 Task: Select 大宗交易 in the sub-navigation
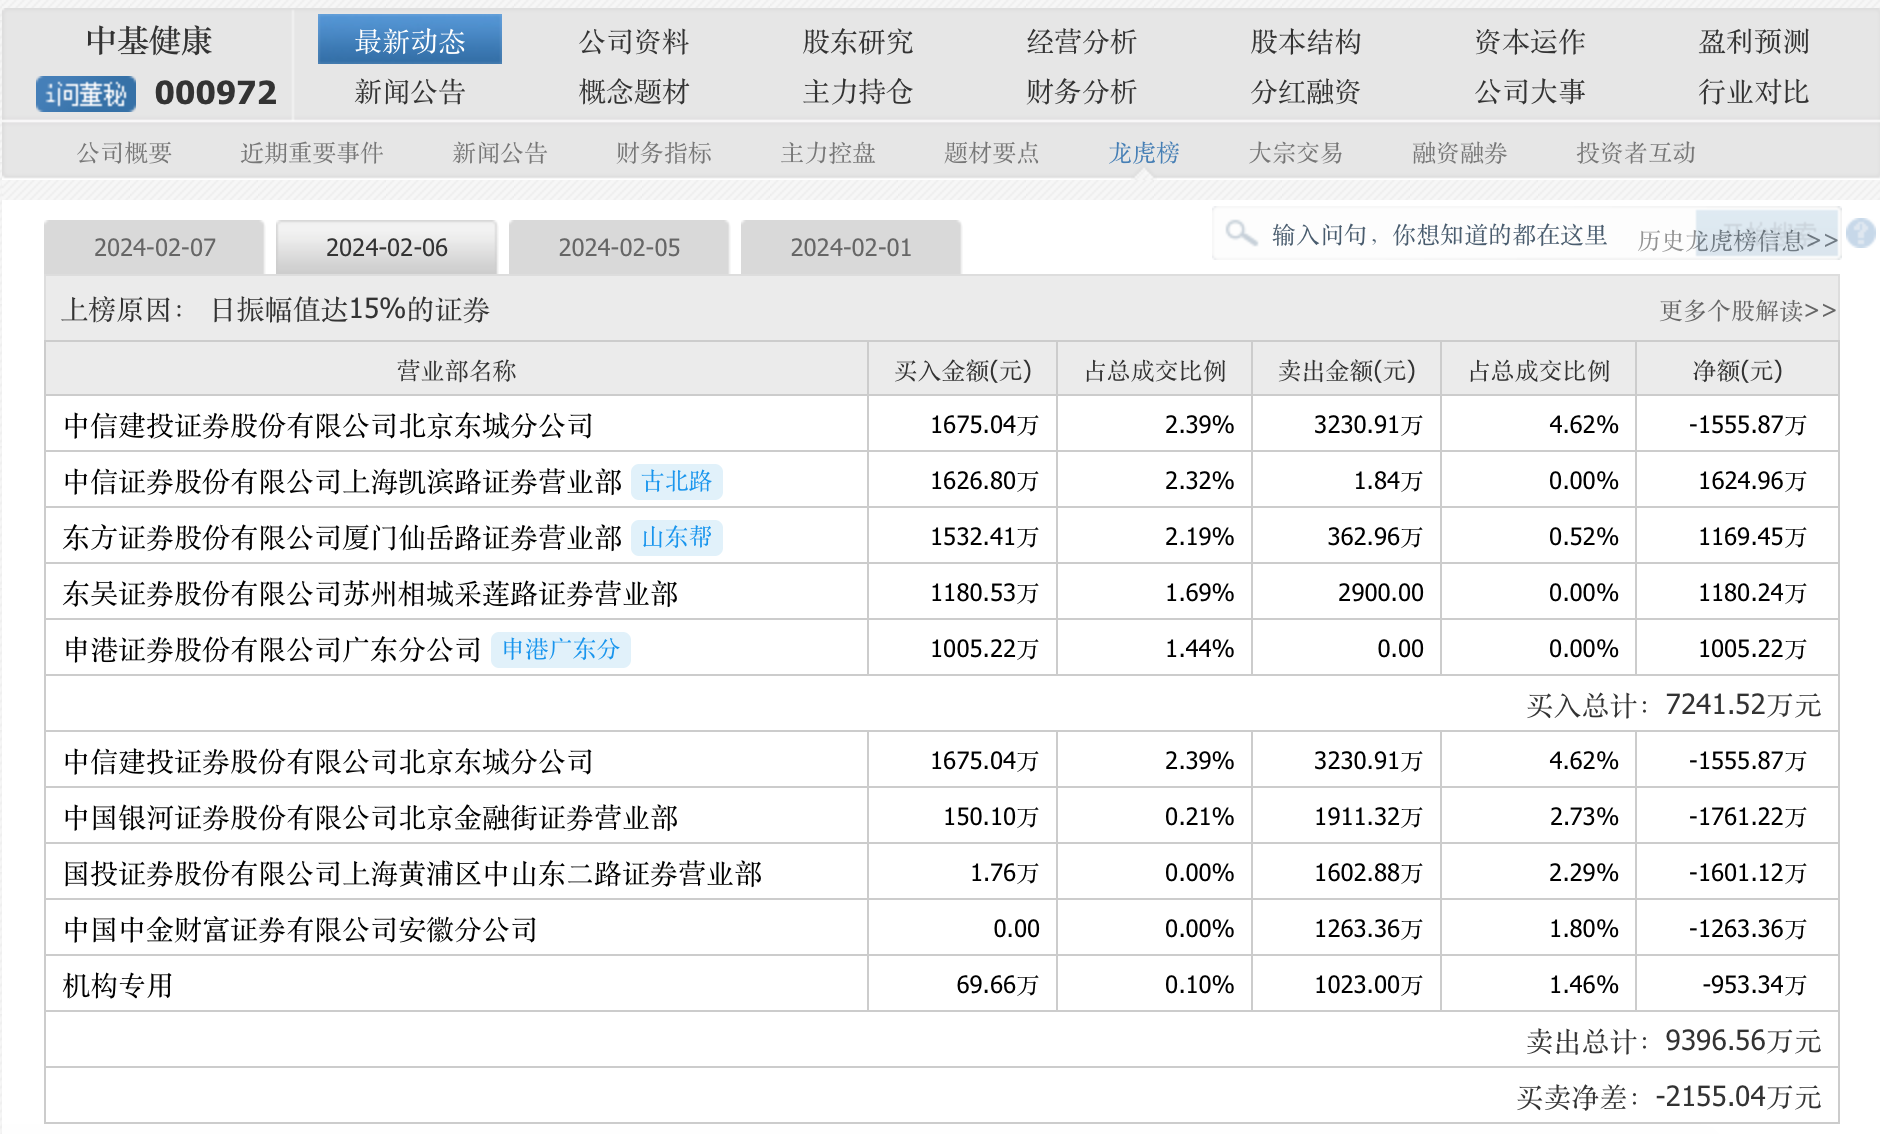tap(1295, 153)
